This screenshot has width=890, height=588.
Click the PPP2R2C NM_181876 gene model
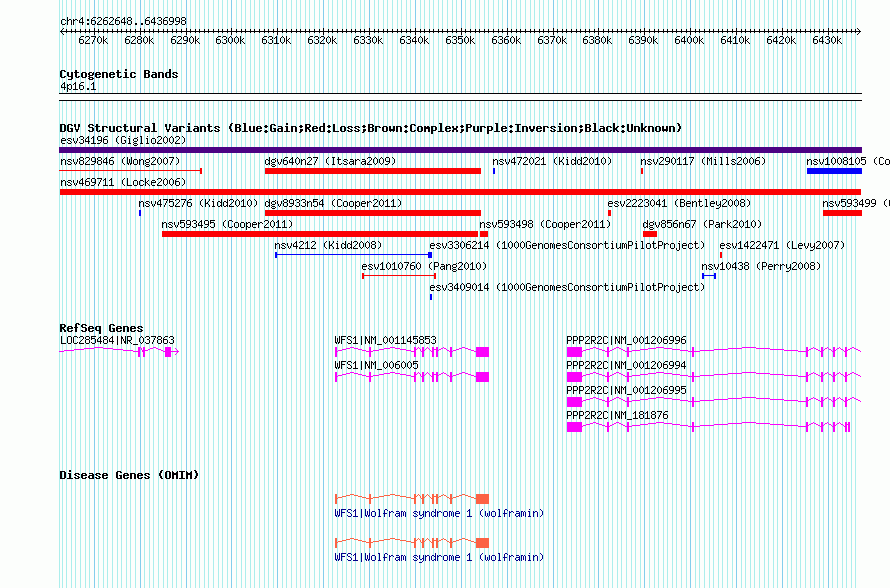click(x=708, y=427)
